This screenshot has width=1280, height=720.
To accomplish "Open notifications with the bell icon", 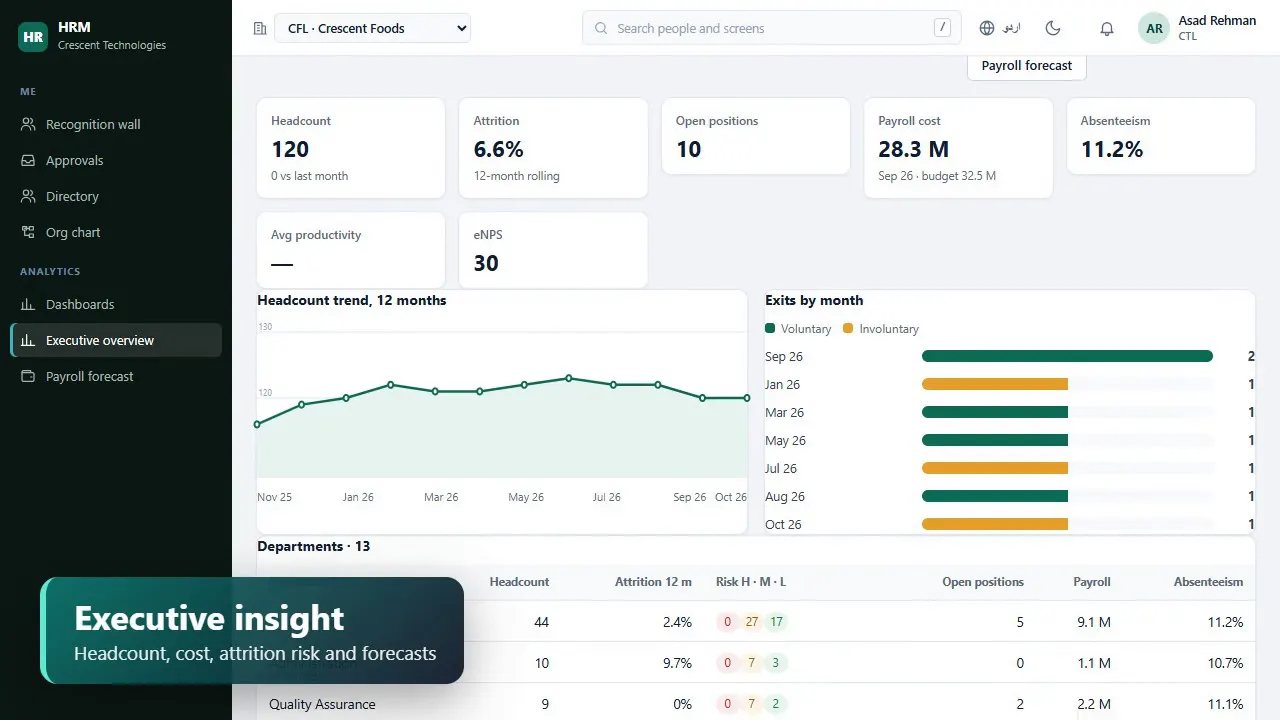I will (1107, 28).
